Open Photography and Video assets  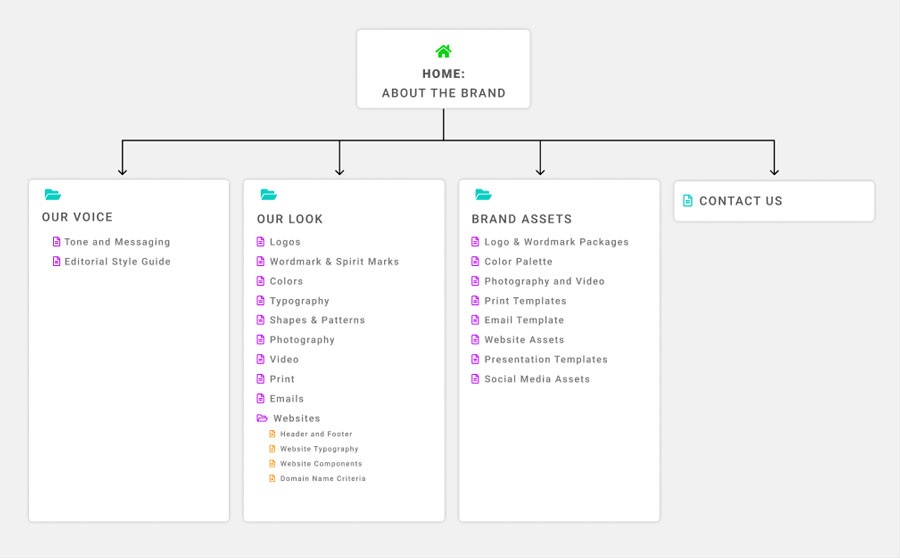pos(544,281)
